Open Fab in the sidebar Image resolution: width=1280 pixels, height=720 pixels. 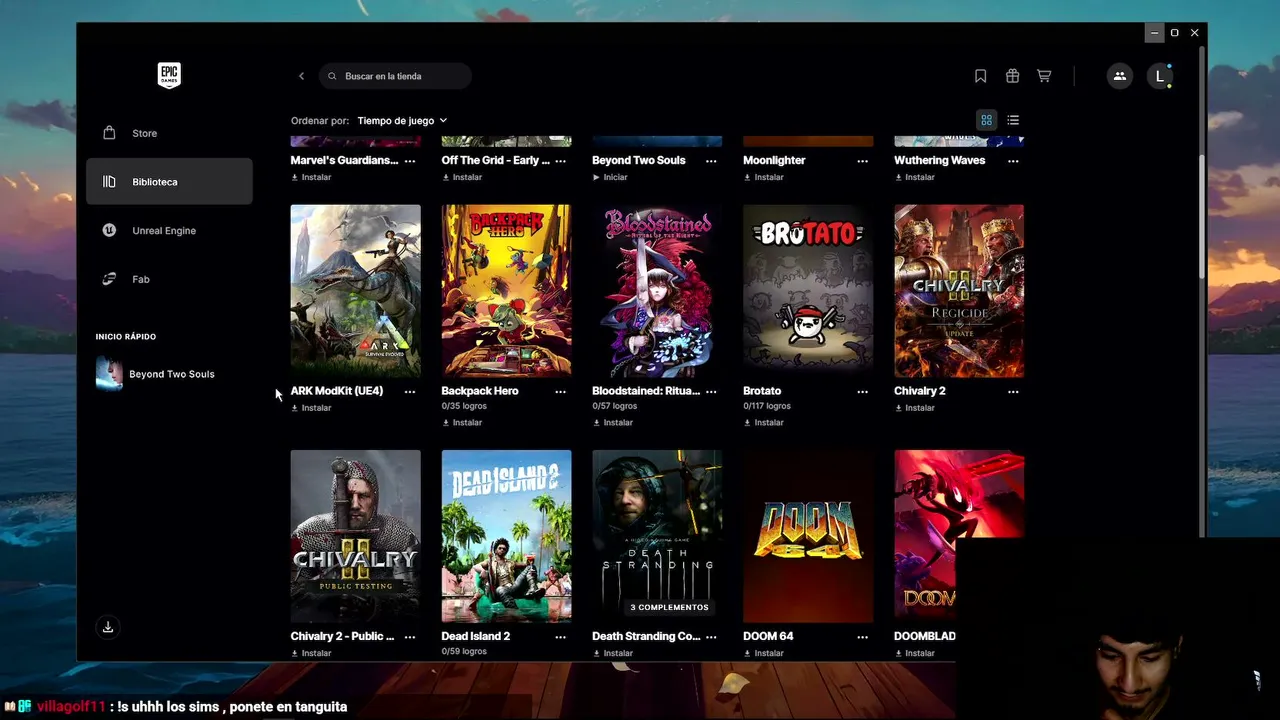[169, 279]
